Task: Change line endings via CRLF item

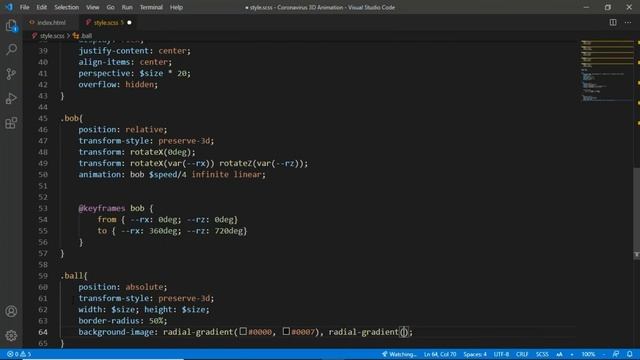Action: [522, 354]
